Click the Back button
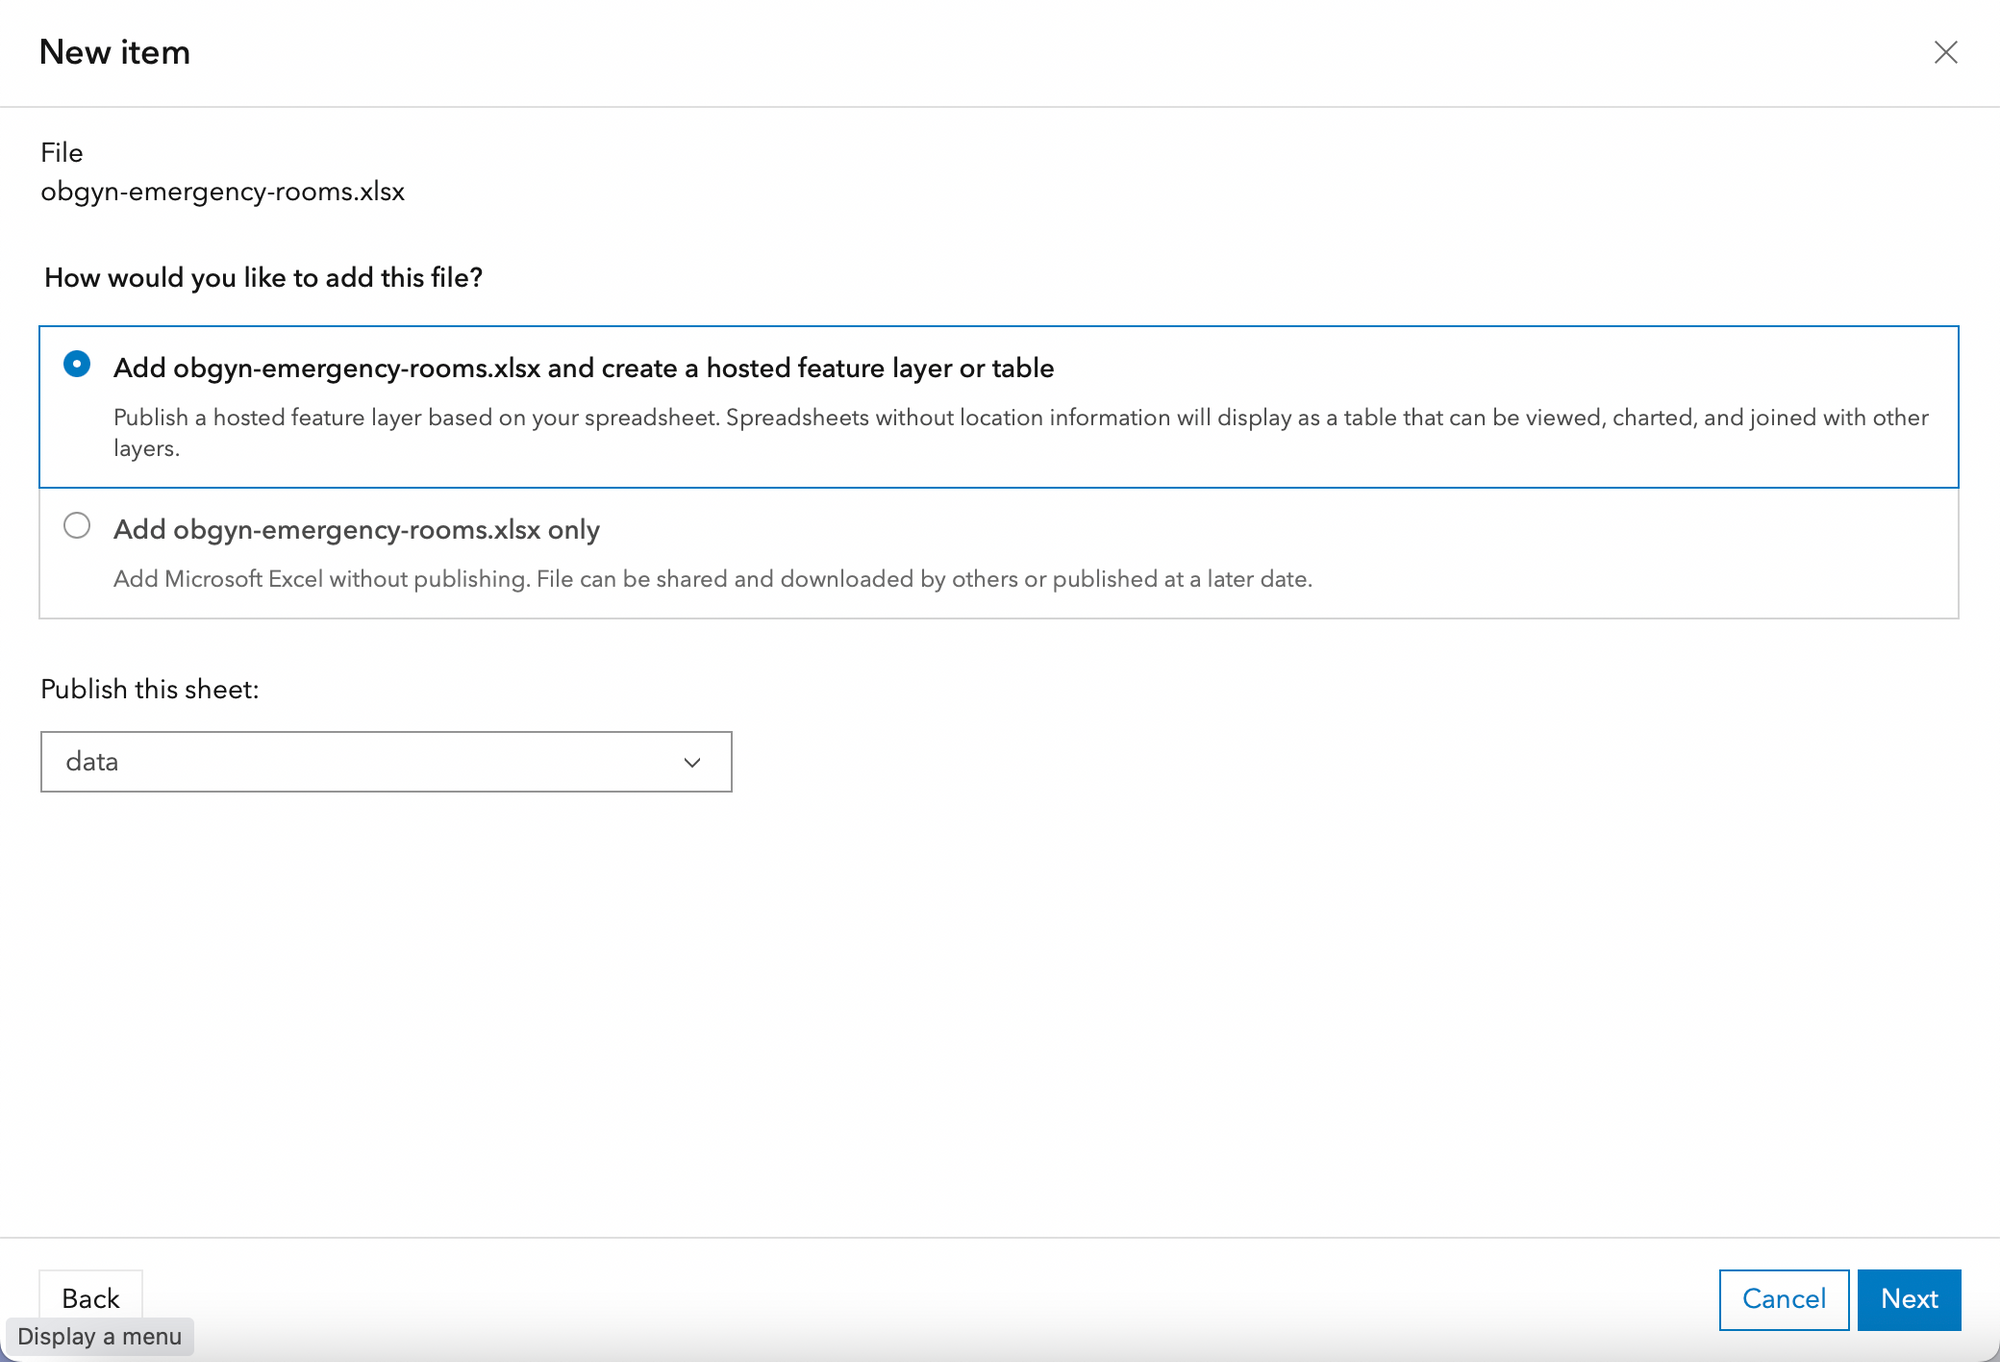 coord(90,1297)
